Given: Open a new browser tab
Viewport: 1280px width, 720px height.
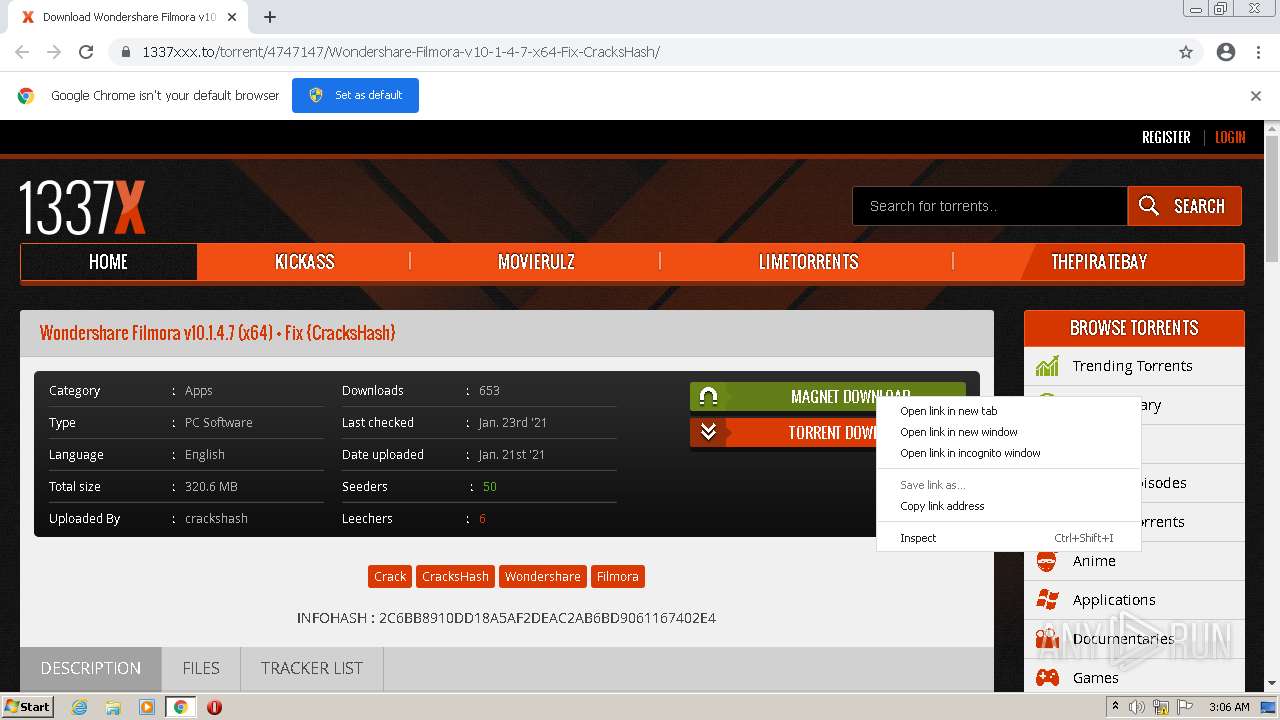Looking at the screenshot, I should [x=270, y=17].
